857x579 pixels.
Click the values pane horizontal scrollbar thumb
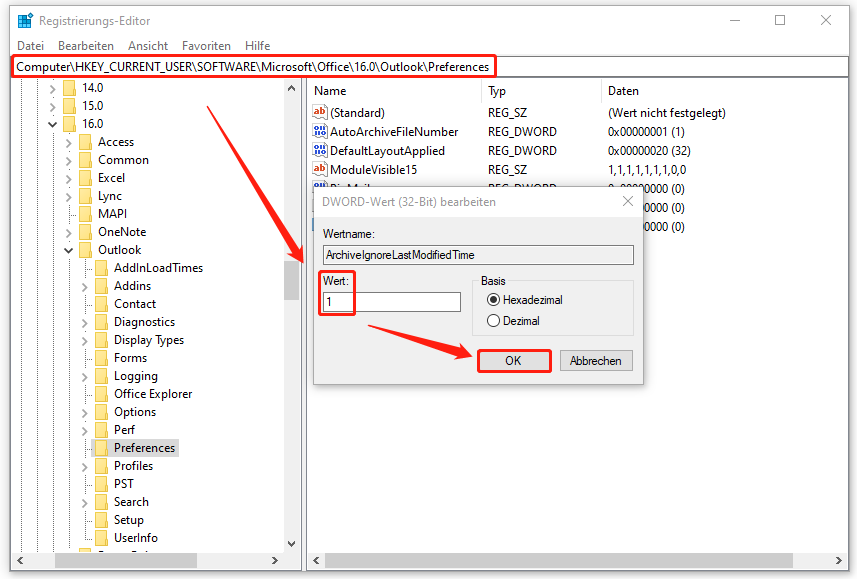pos(559,560)
